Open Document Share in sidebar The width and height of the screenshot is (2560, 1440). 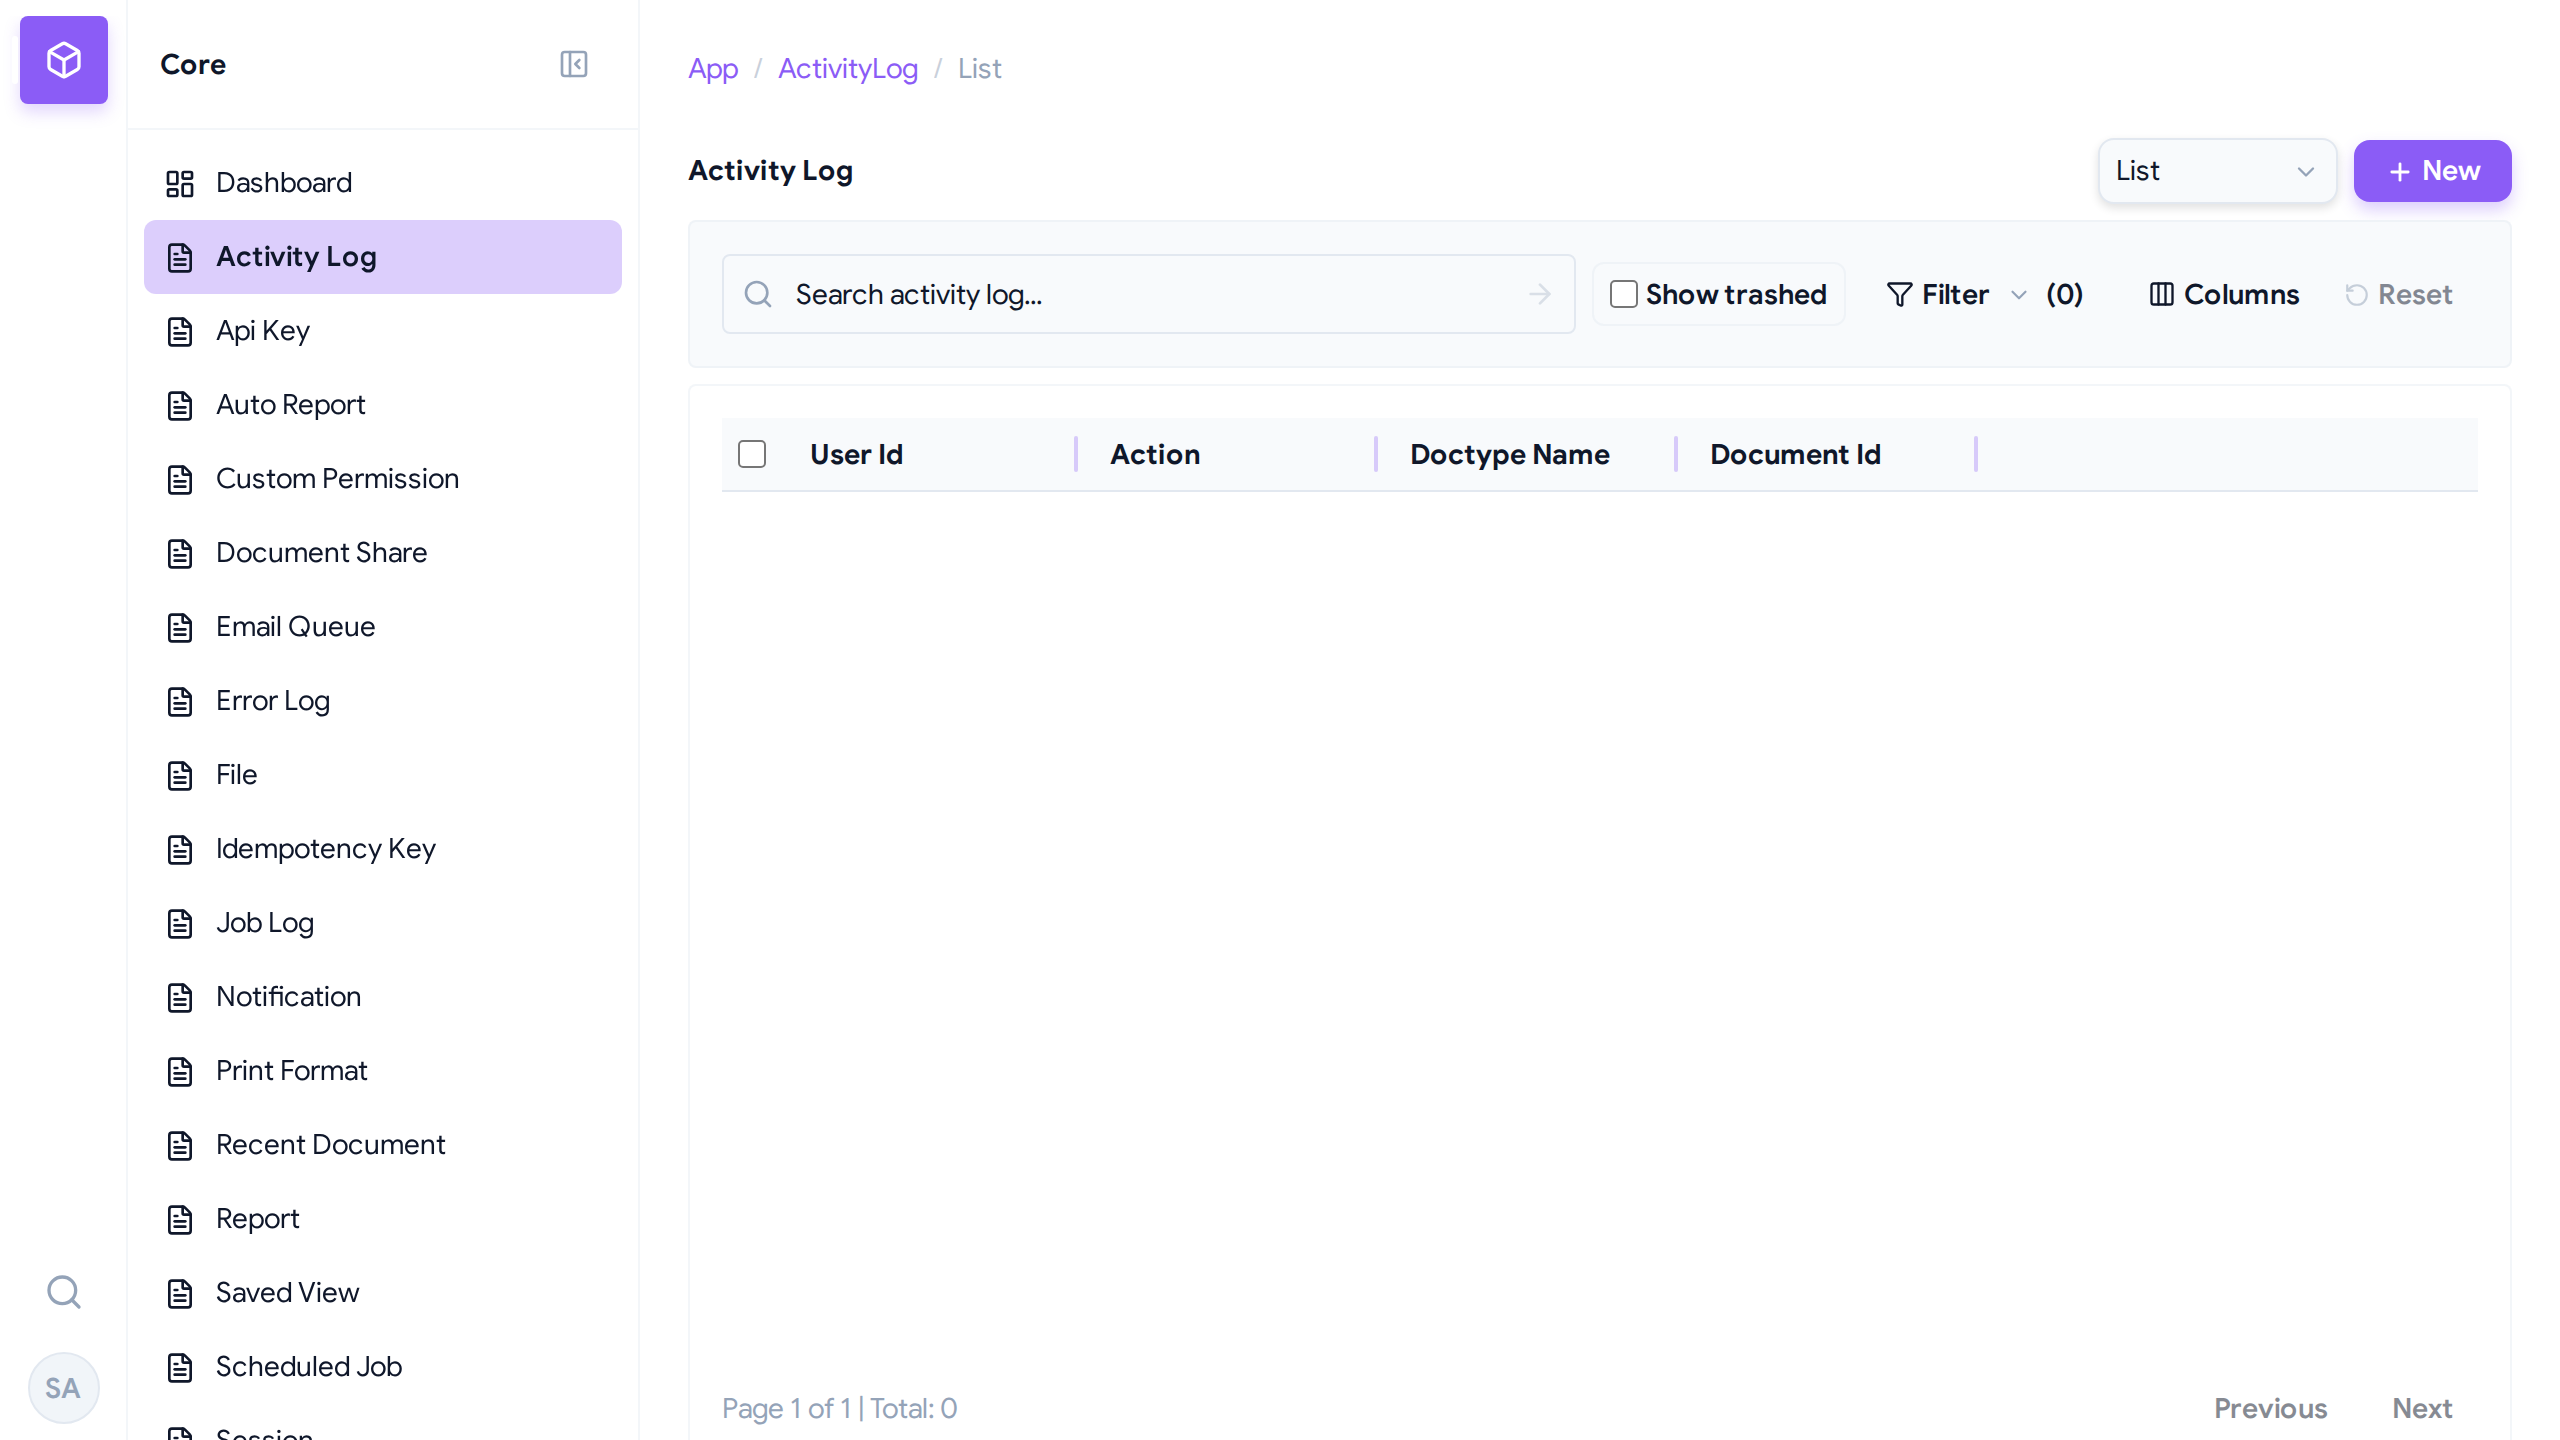click(383, 553)
